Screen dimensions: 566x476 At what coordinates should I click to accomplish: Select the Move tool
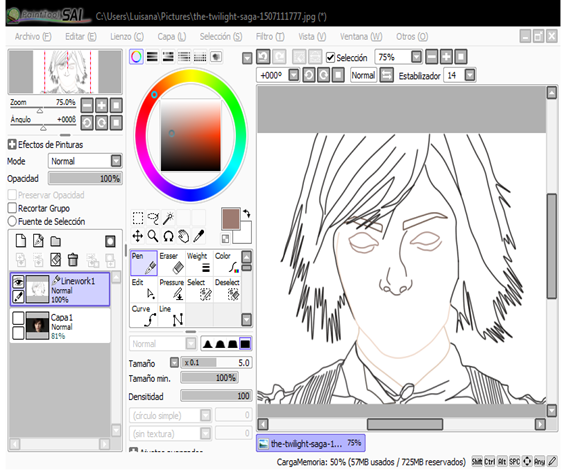coord(138,236)
